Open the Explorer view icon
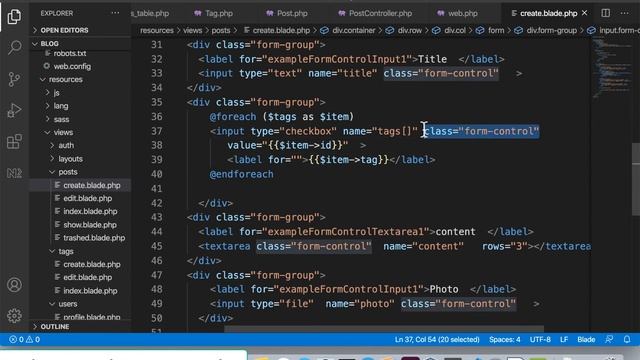The image size is (640, 360). coord(14,16)
